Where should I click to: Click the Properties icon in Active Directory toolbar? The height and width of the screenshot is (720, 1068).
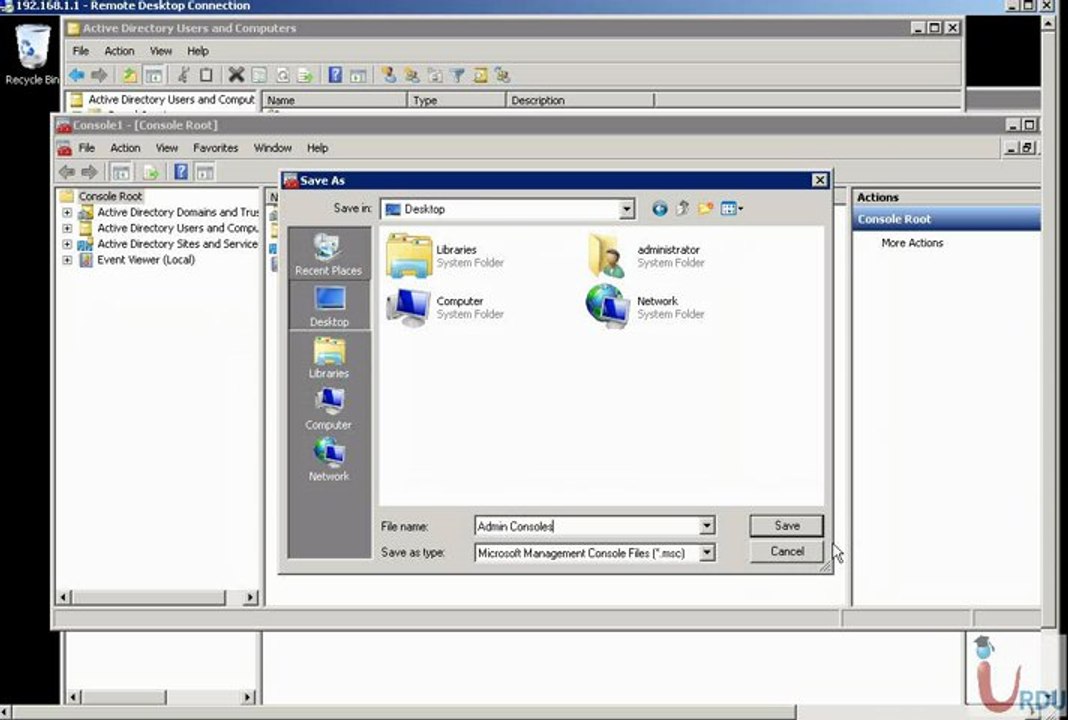[x=259, y=75]
